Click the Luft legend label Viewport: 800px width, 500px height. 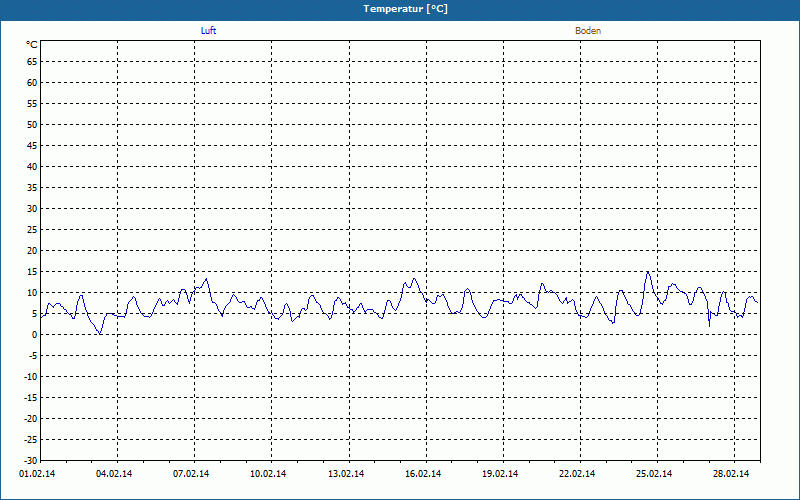pyautogui.click(x=209, y=31)
